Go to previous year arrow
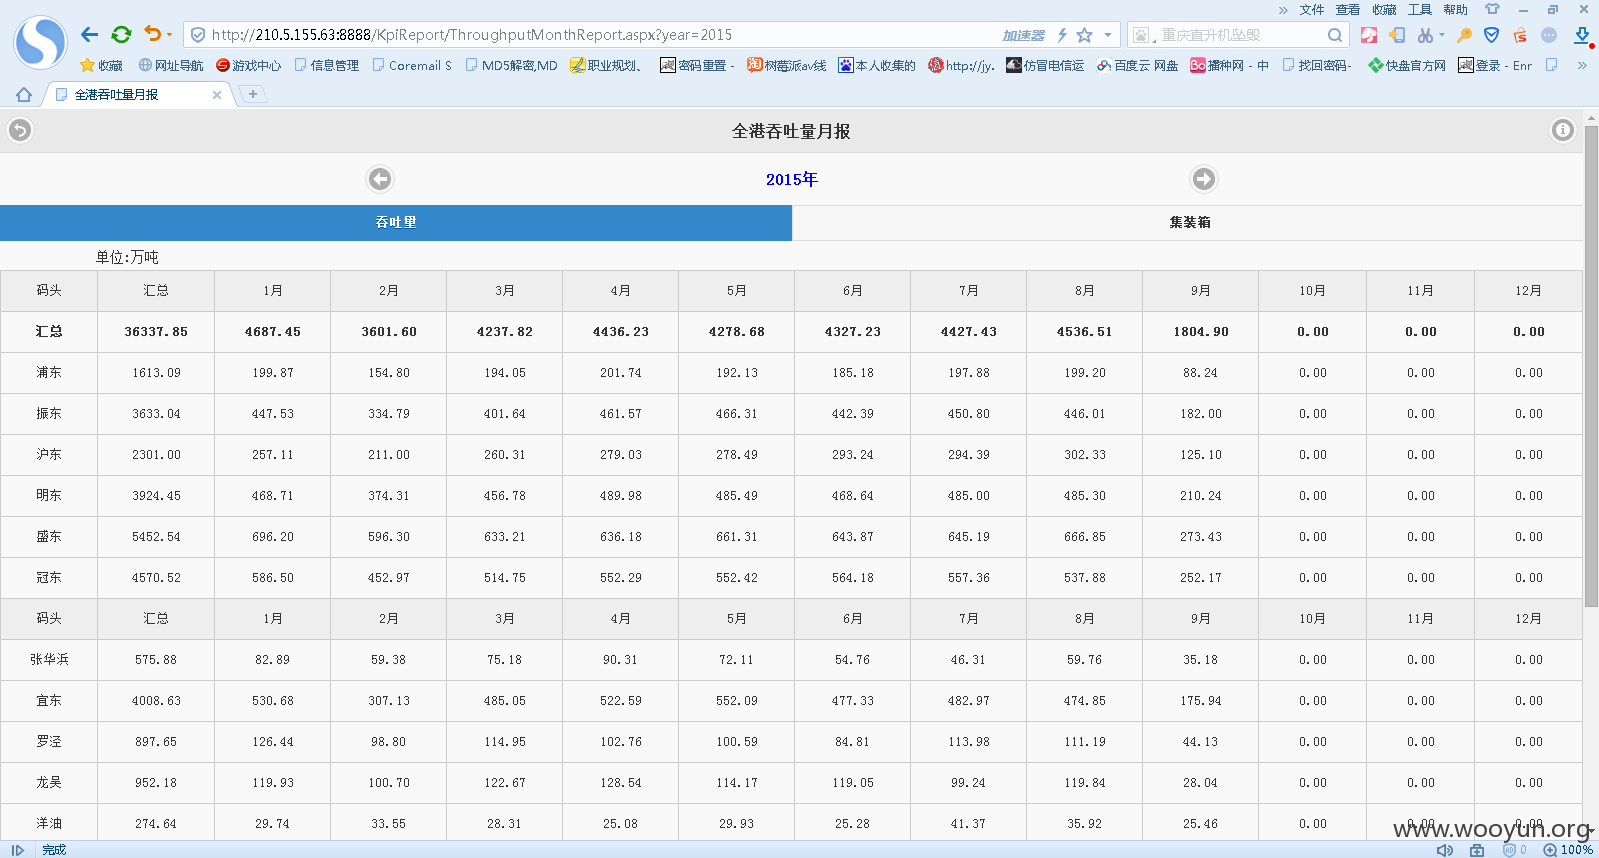1599x858 pixels. [x=380, y=179]
